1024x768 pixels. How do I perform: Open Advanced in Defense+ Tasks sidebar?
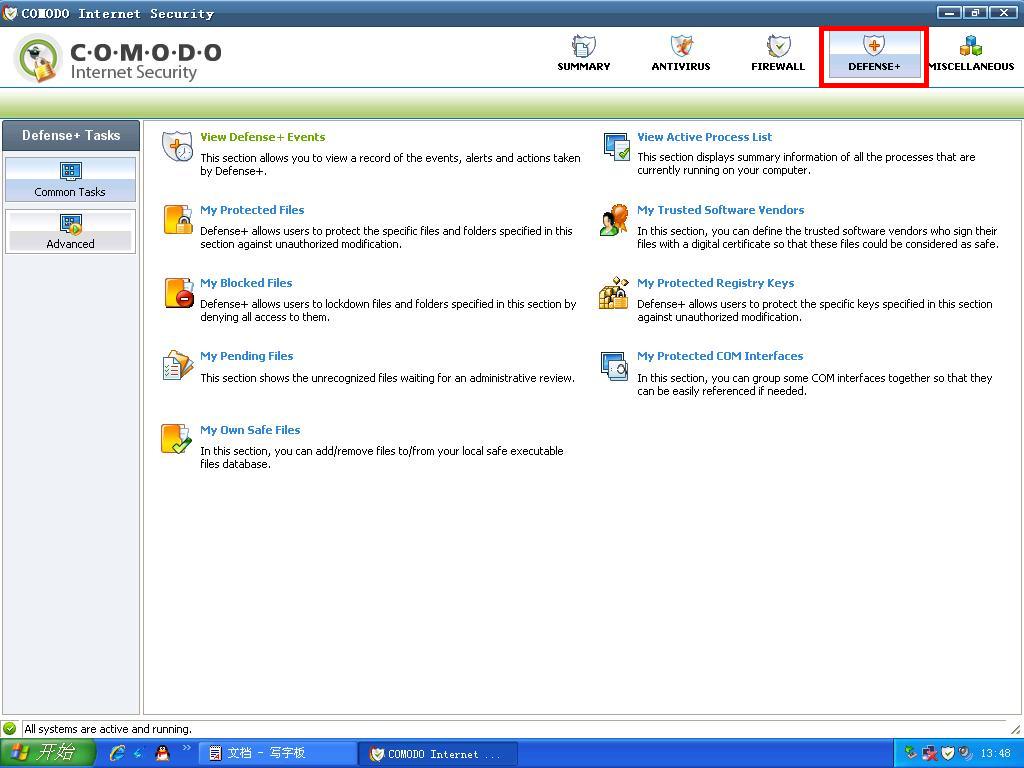click(71, 231)
